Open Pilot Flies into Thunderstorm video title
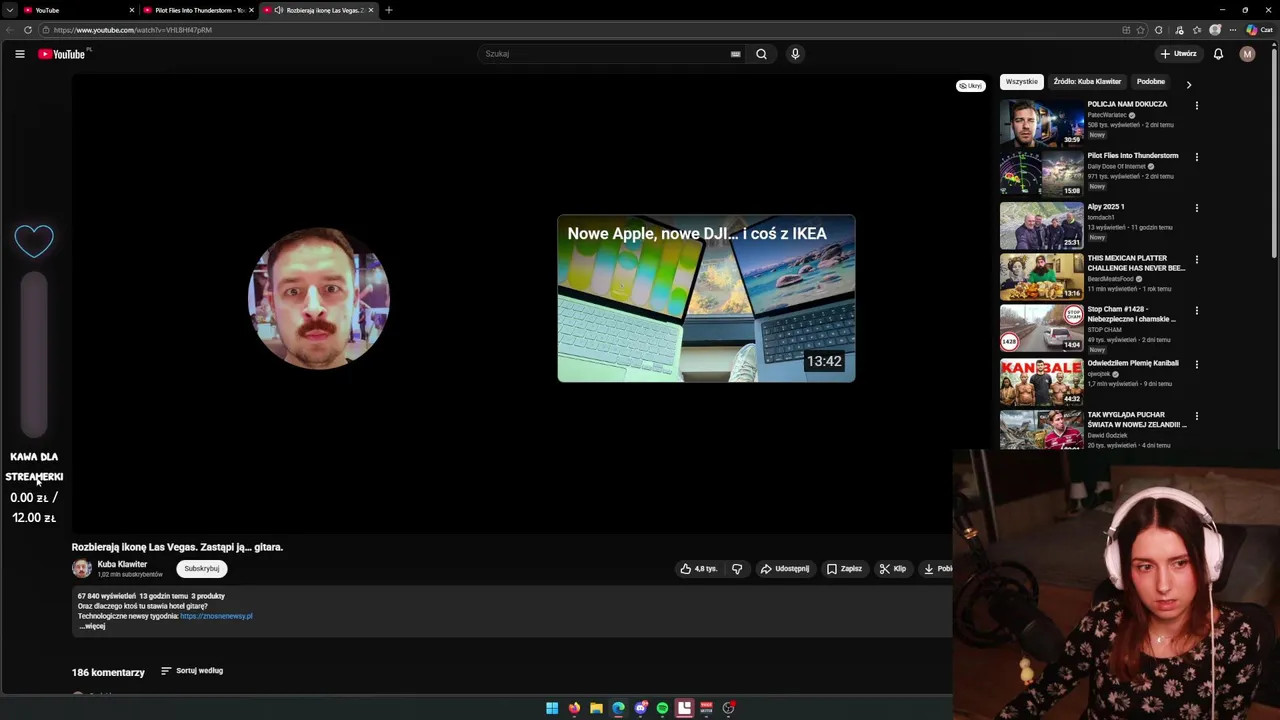The width and height of the screenshot is (1280, 720). 1133,155
